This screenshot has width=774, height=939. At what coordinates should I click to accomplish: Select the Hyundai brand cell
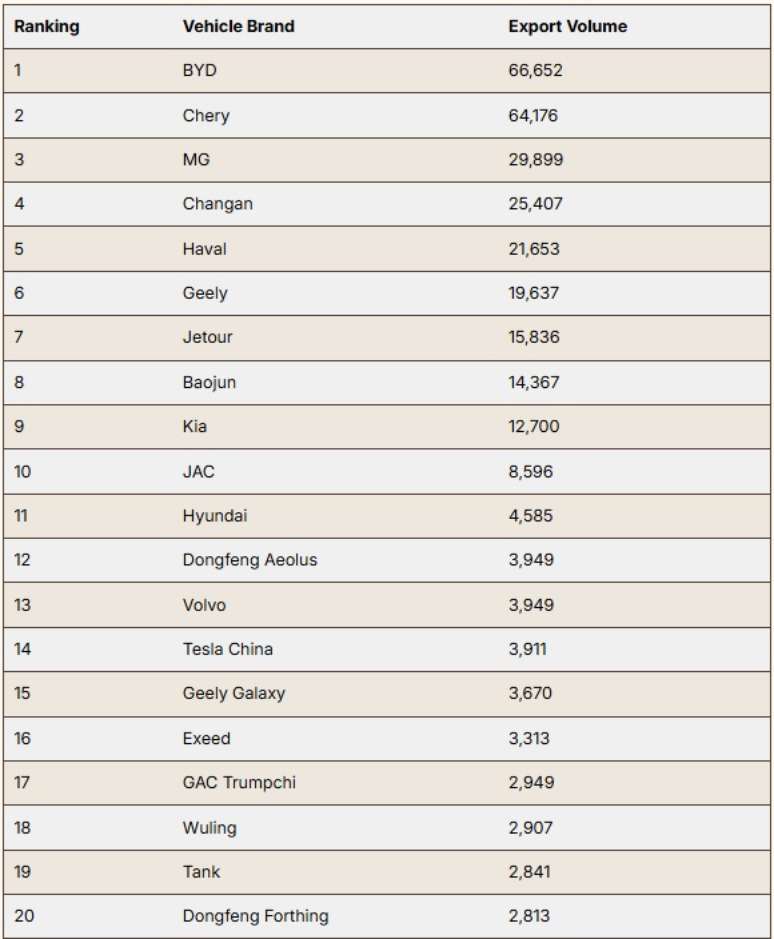tap(215, 516)
